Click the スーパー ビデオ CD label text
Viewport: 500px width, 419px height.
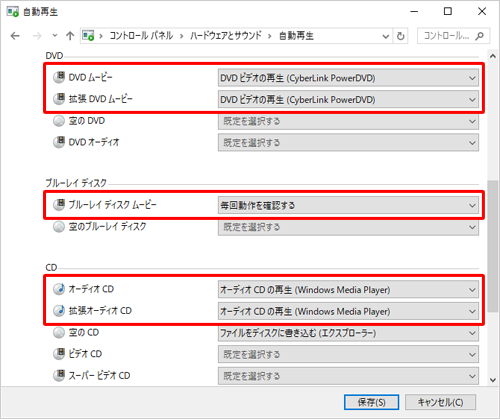(x=99, y=375)
